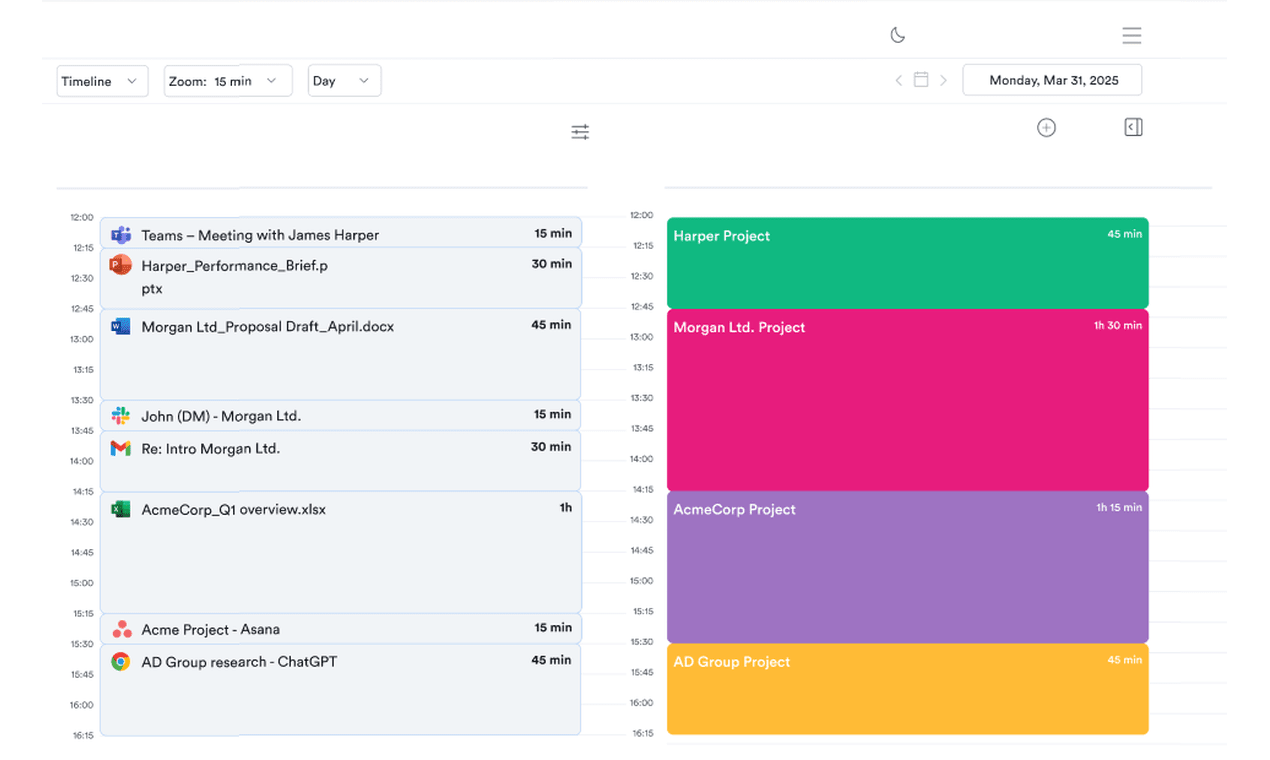Click the Excel icon for AcmeCorp overview
Image resolution: width=1270 pixels, height=760 pixels.
point(121,509)
